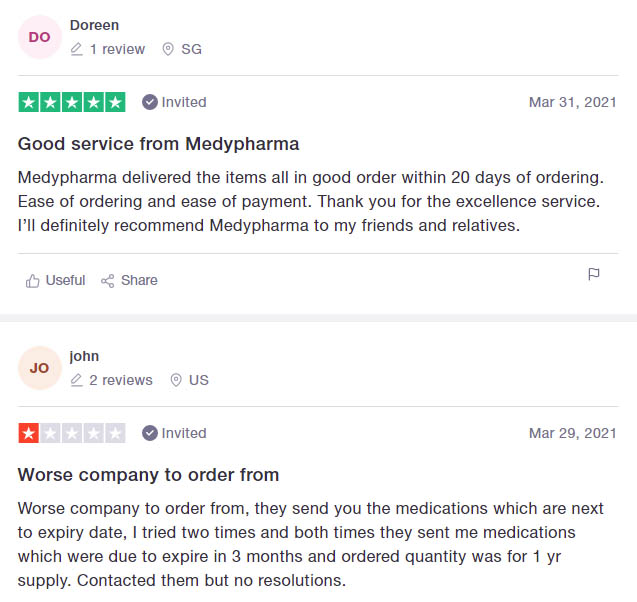Click the location pin icon beside US
This screenshot has width=637, height=602.
(x=176, y=380)
